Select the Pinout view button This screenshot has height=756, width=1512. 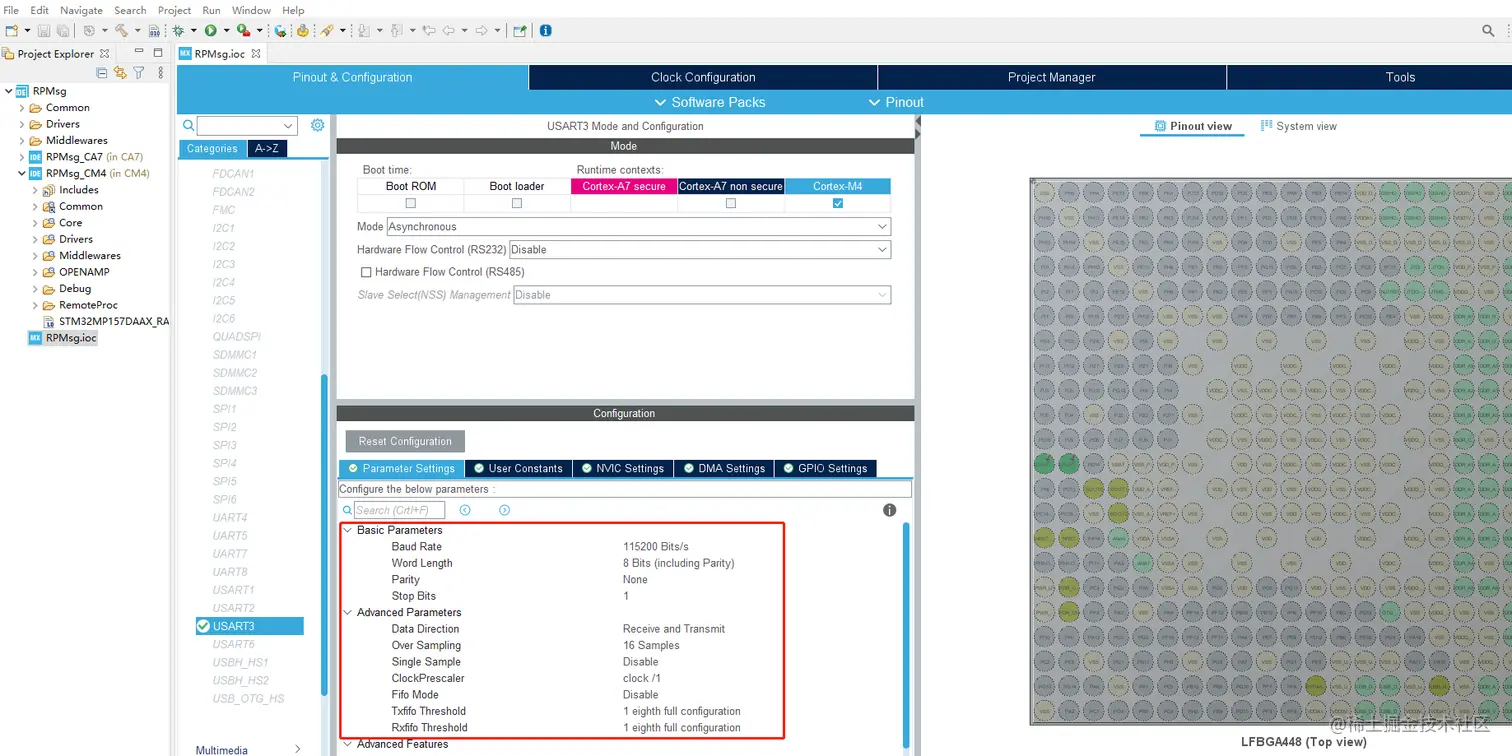[x=1192, y=126]
